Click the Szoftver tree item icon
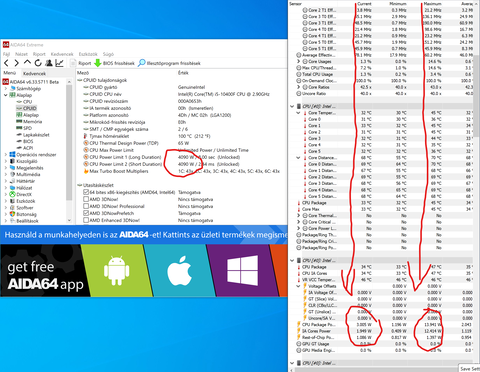This screenshot has height=372, width=480. (12, 208)
